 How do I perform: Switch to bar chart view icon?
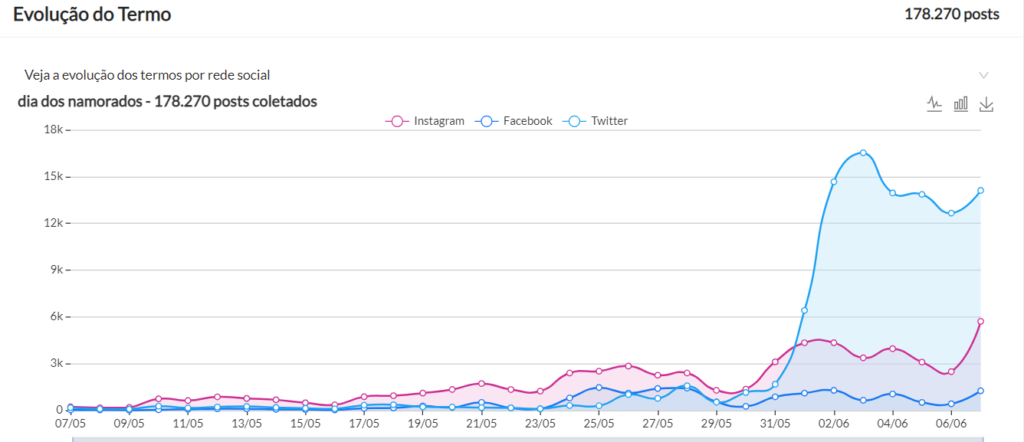coord(961,103)
